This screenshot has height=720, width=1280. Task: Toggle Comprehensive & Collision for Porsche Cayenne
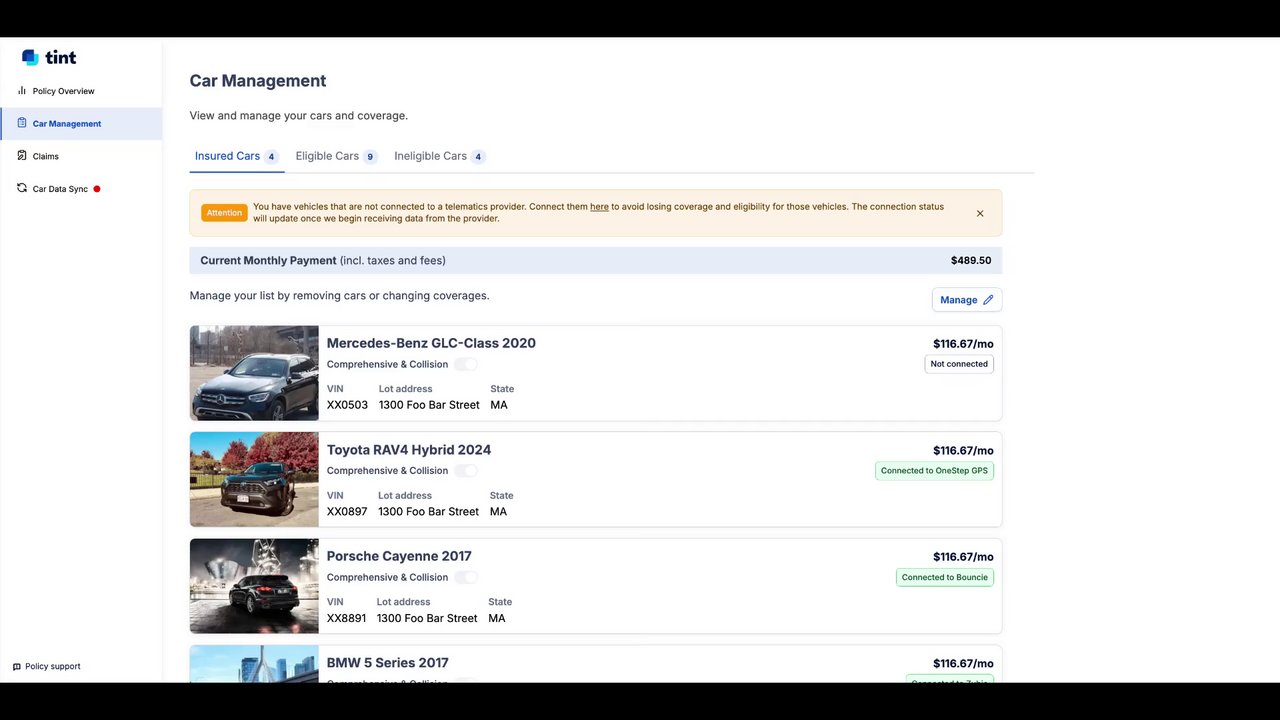[465, 577]
